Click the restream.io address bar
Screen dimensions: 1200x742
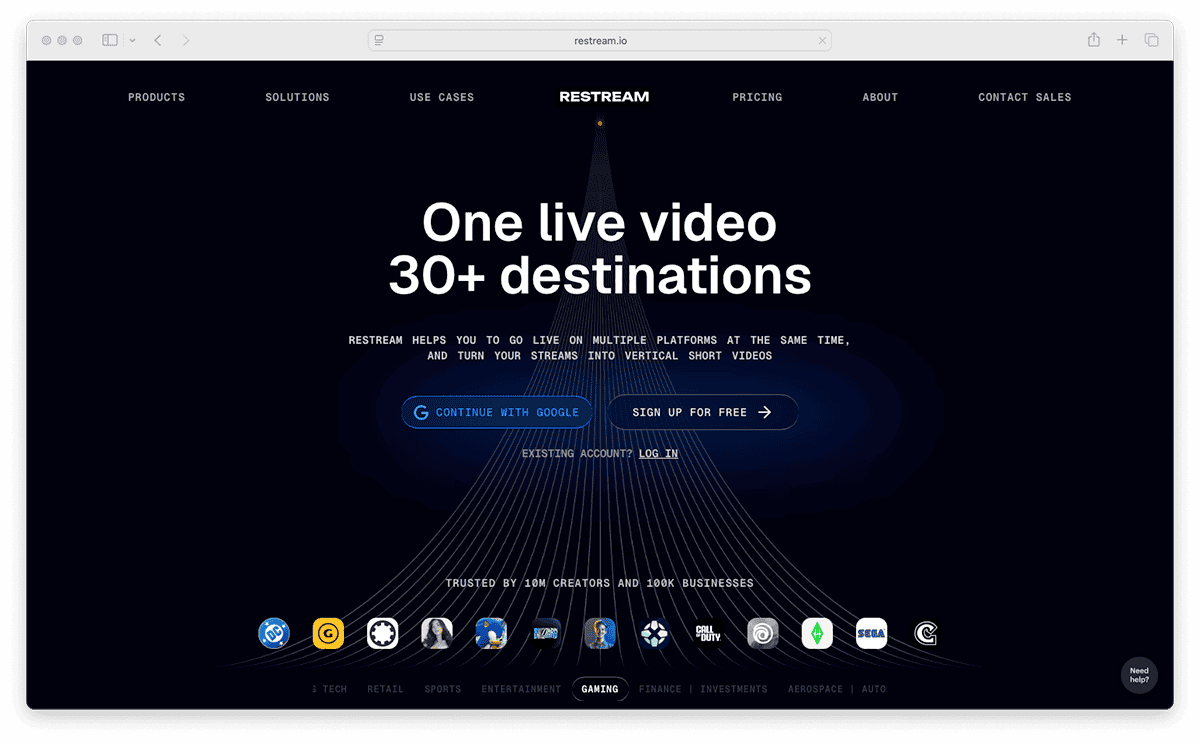[x=600, y=40]
